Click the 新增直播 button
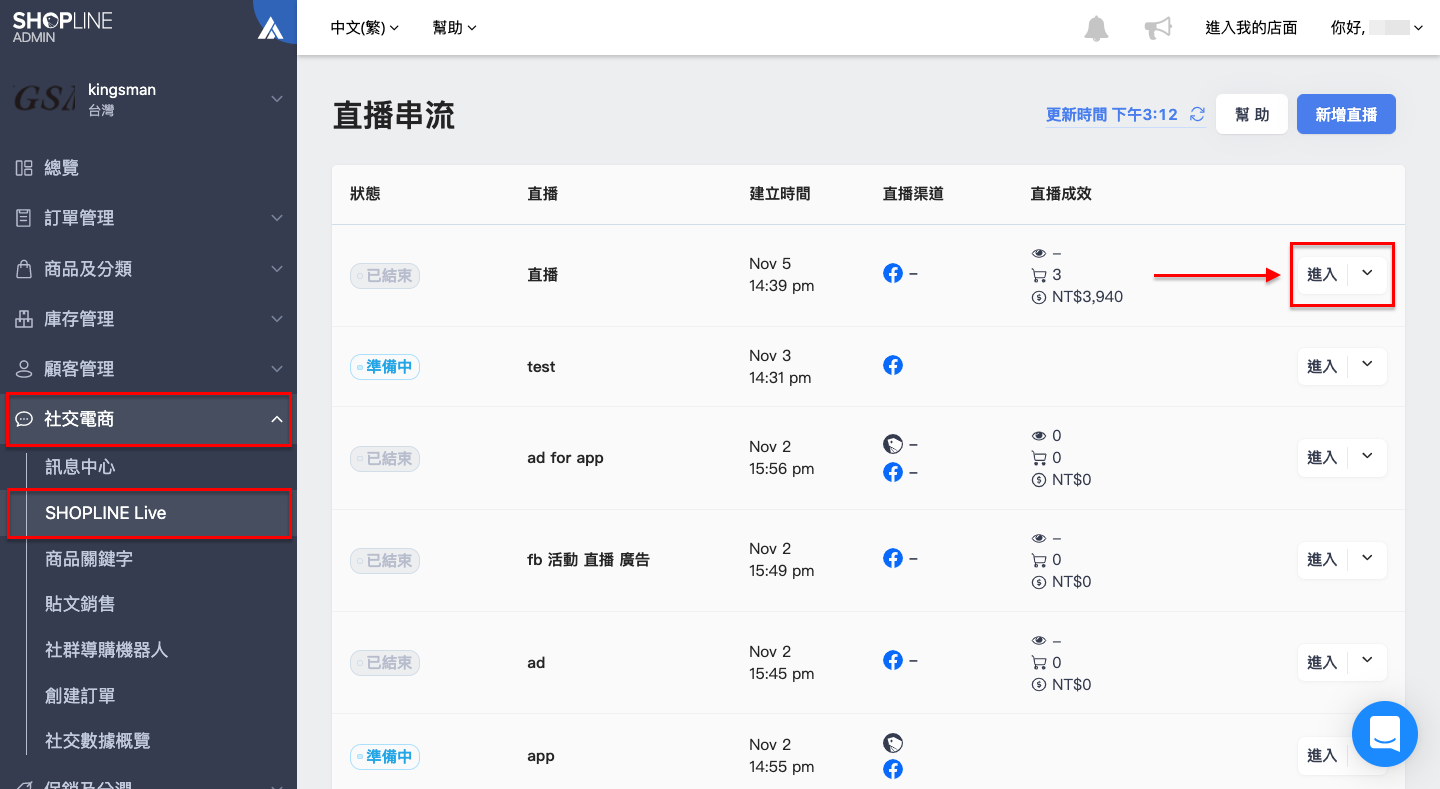1440x789 pixels. coord(1346,115)
